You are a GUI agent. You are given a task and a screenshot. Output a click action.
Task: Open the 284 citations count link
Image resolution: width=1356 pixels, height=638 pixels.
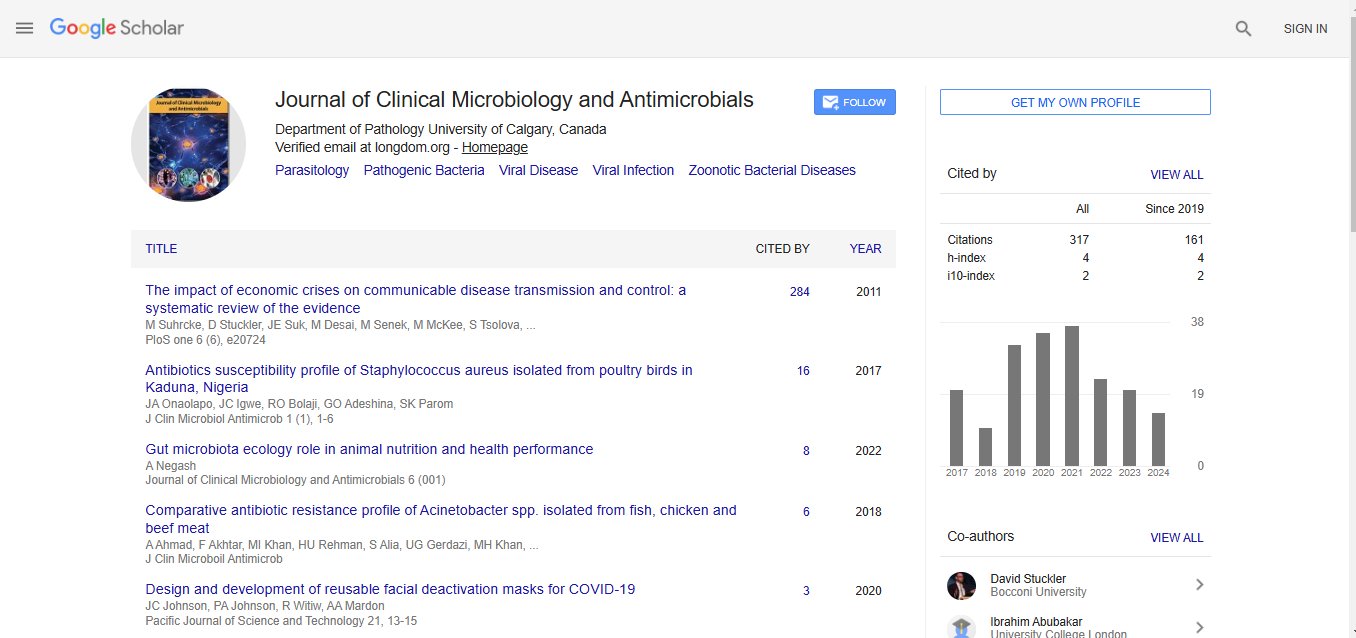(799, 292)
